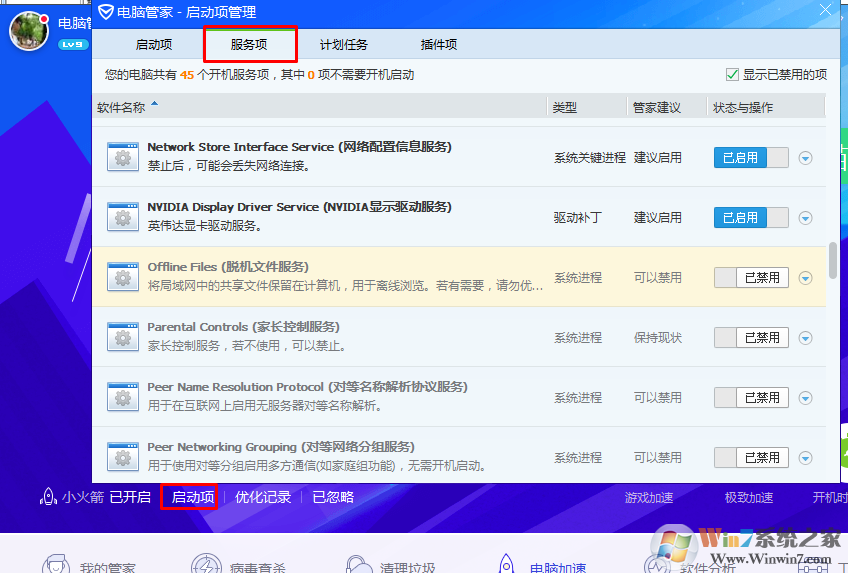Viewport: 848px width, 573px height.
Task: Toggle Peer Name Resolution Protocol switch
Action: pyautogui.click(x=751, y=398)
